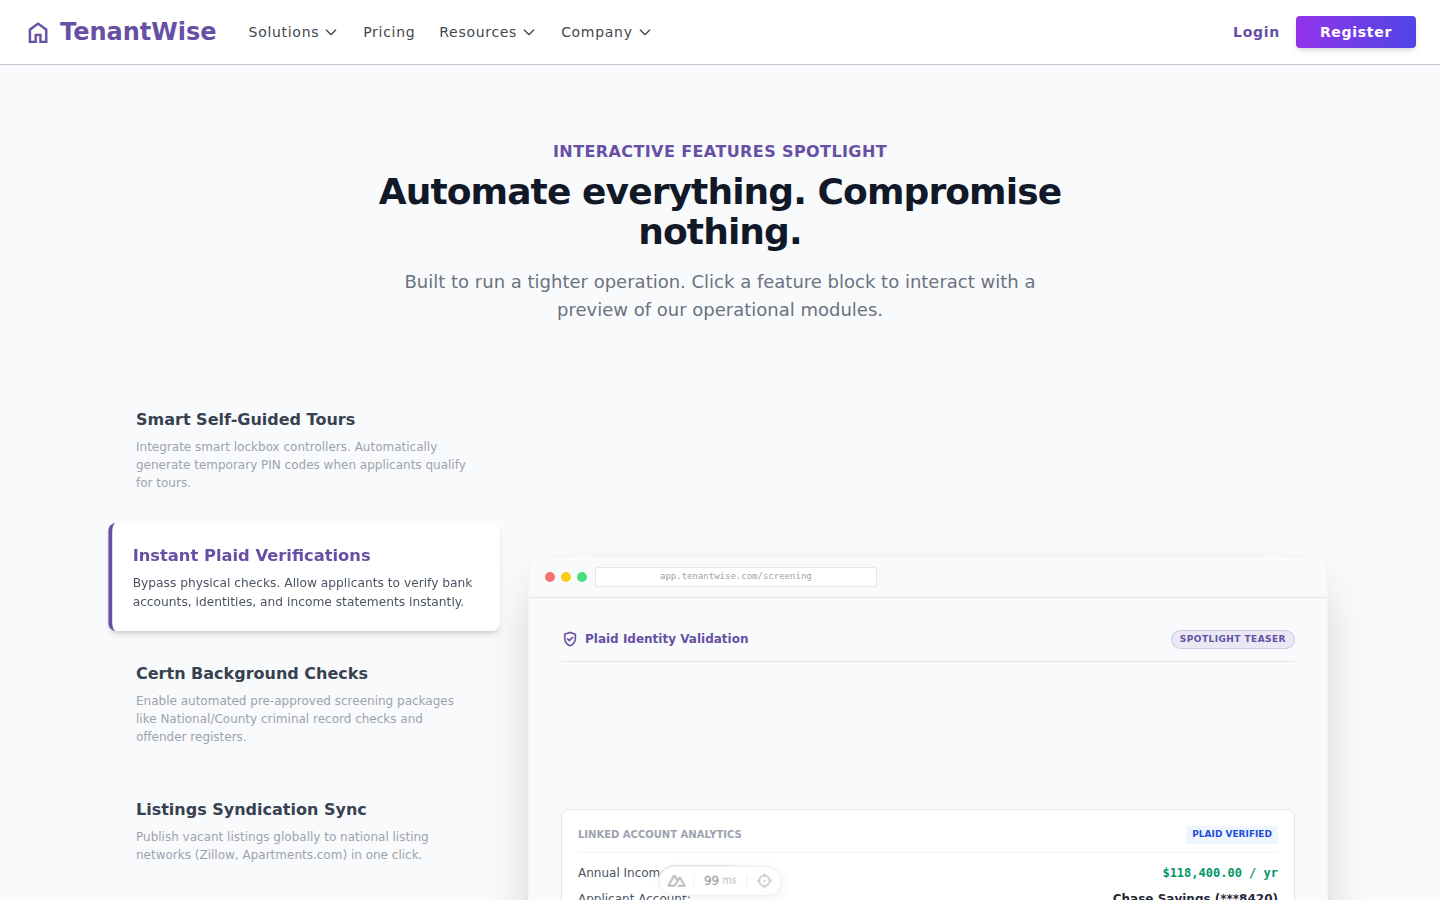This screenshot has width=1440, height=900.
Task: Click the INTERACTIVE FEATURES SPOTLIGHT label
Action: (x=720, y=151)
